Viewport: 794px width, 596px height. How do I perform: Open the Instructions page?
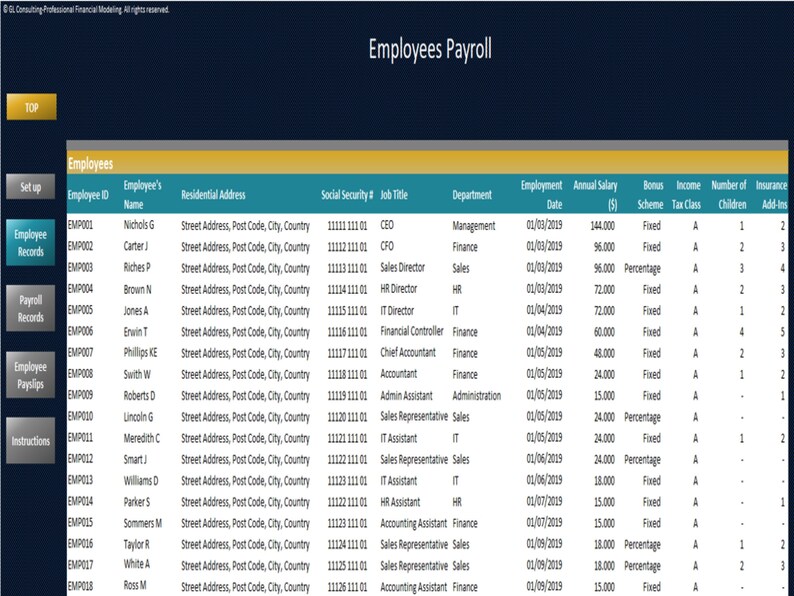tap(30, 441)
